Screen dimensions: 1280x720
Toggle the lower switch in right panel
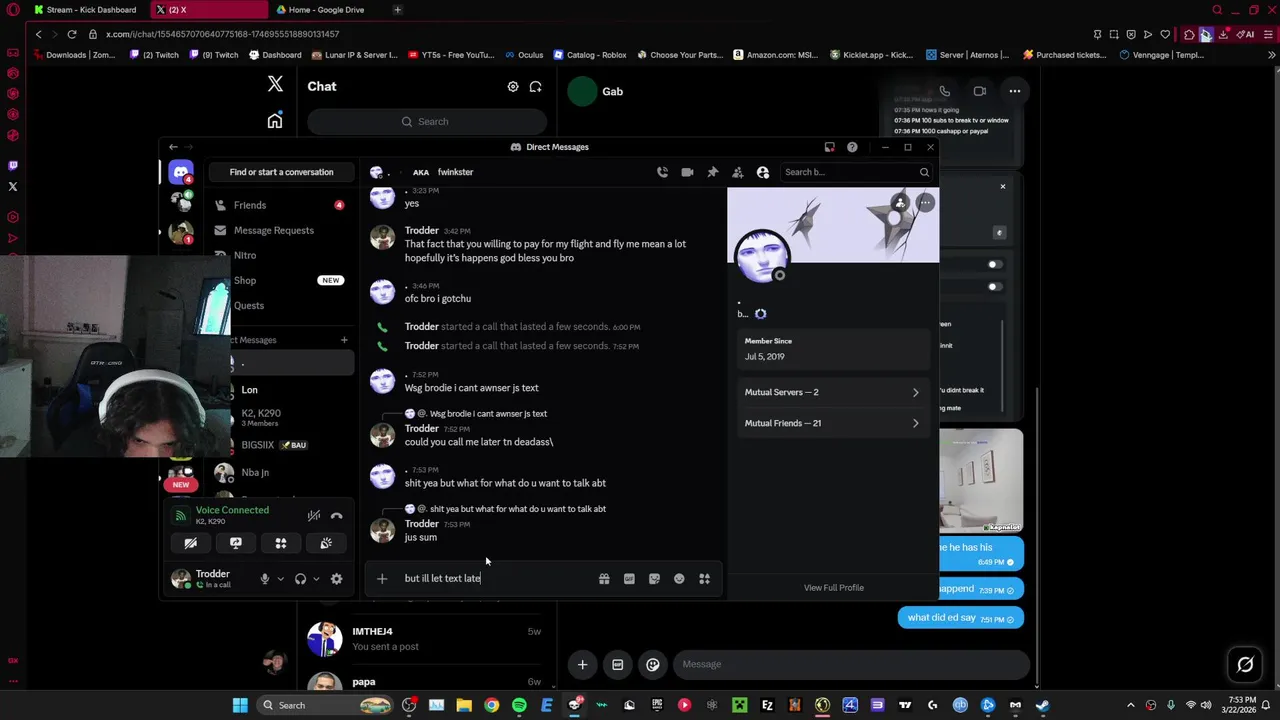[x=994, y=286]
